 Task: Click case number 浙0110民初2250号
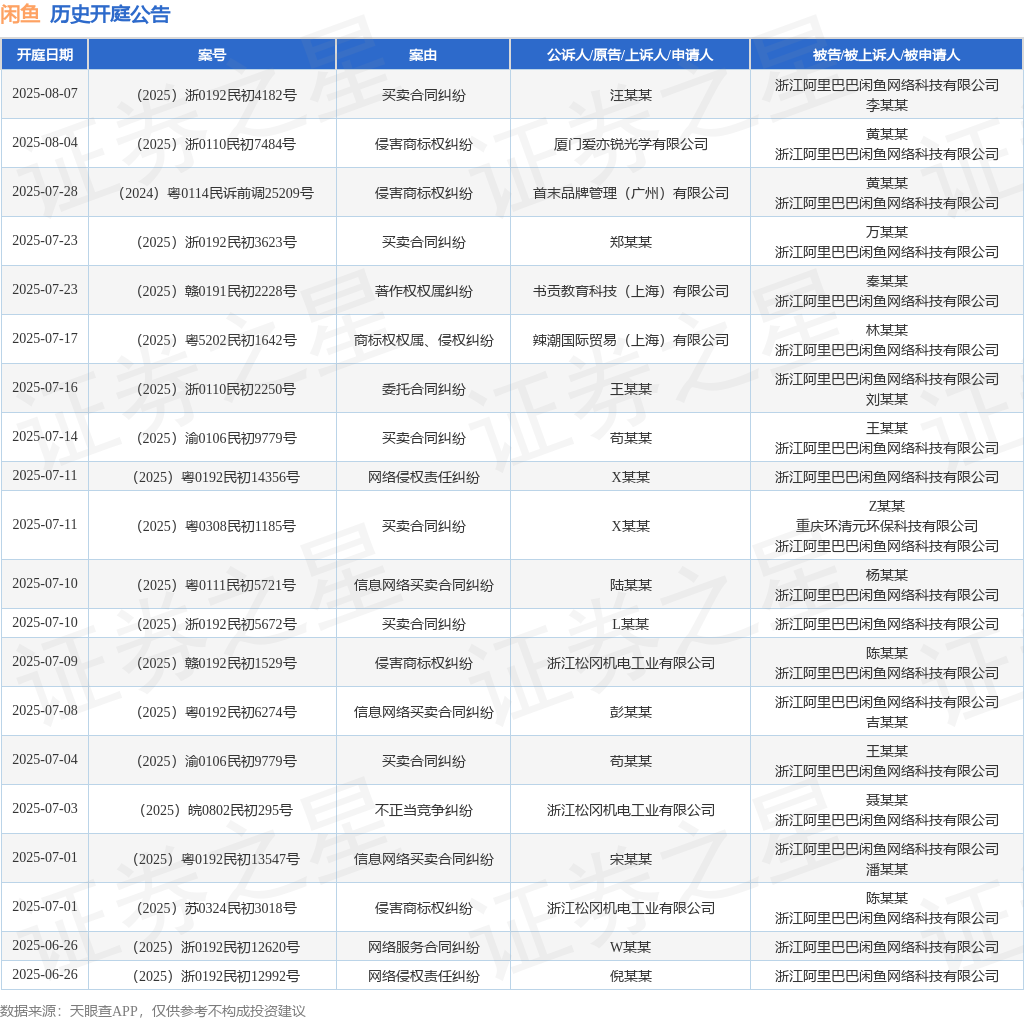[x=216, y=389]
